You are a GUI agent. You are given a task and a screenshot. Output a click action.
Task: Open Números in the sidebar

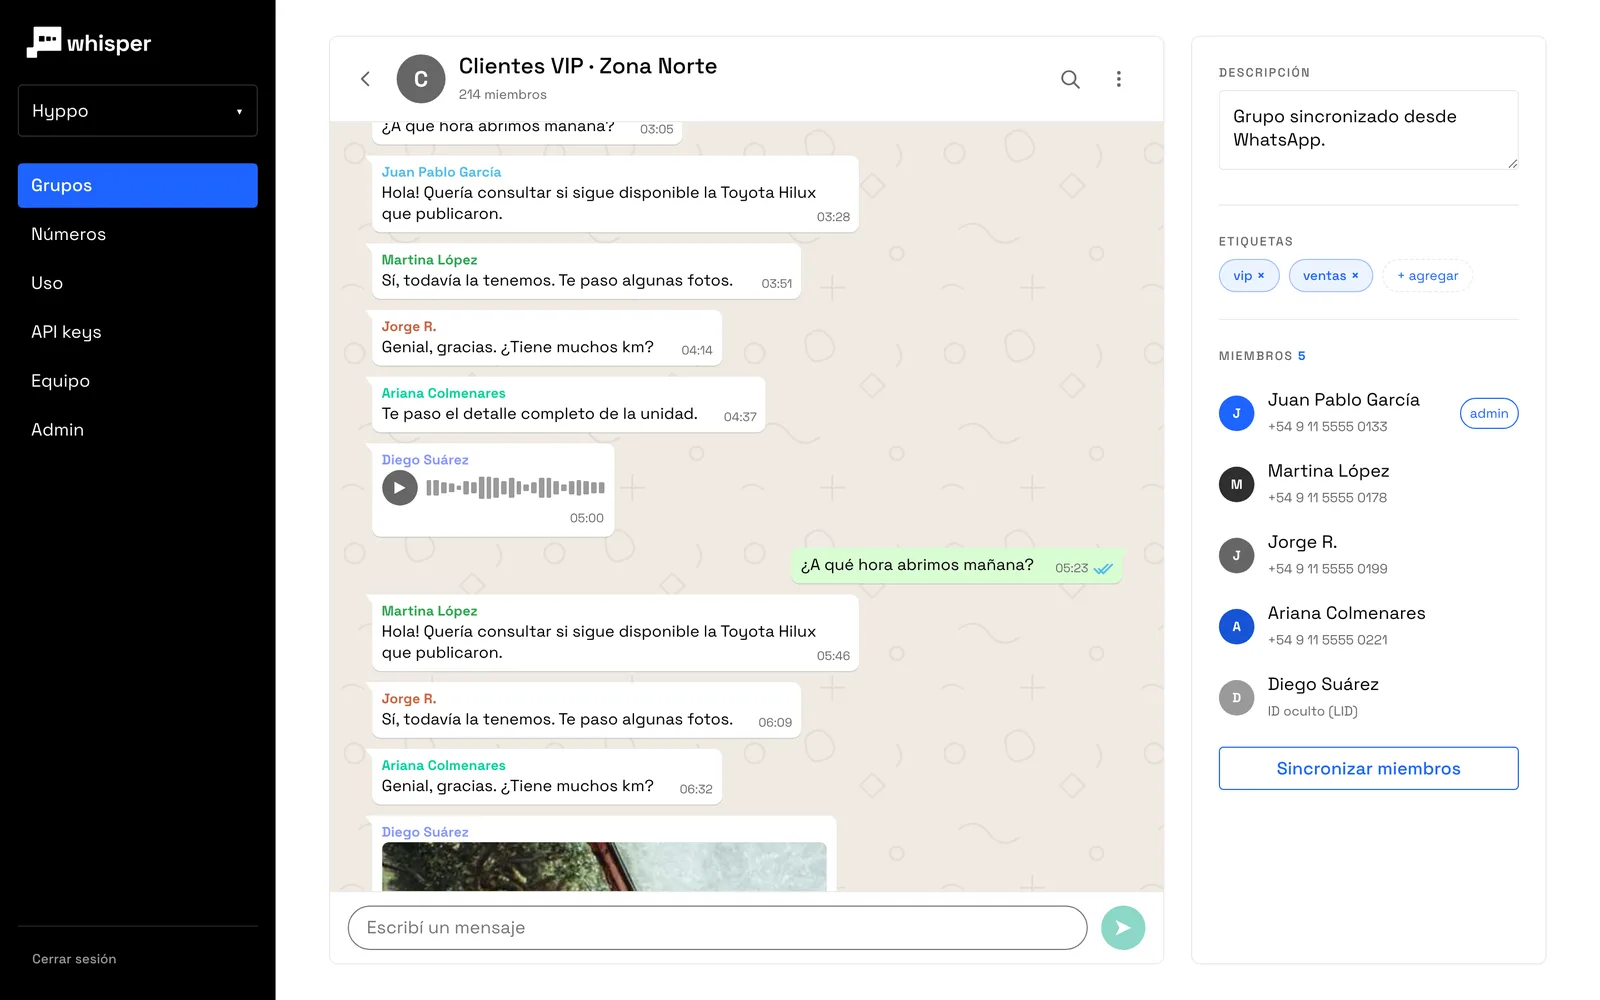click(x=138, y=234)
